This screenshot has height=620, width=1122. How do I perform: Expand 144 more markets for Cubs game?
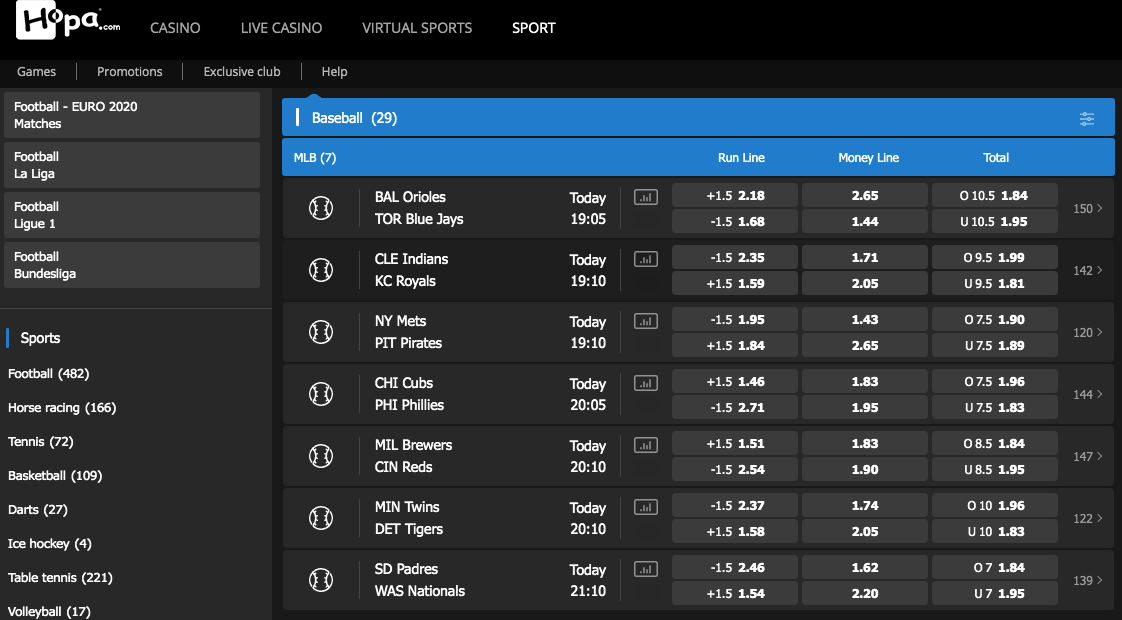coord(1088,394)
